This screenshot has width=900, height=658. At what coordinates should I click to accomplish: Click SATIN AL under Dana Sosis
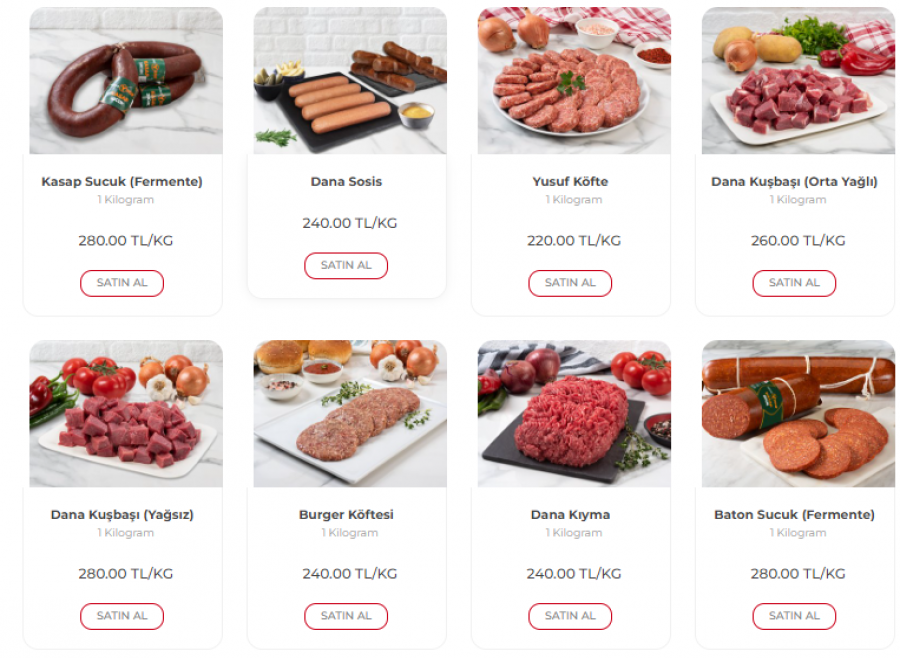click(x=346, y=265)
